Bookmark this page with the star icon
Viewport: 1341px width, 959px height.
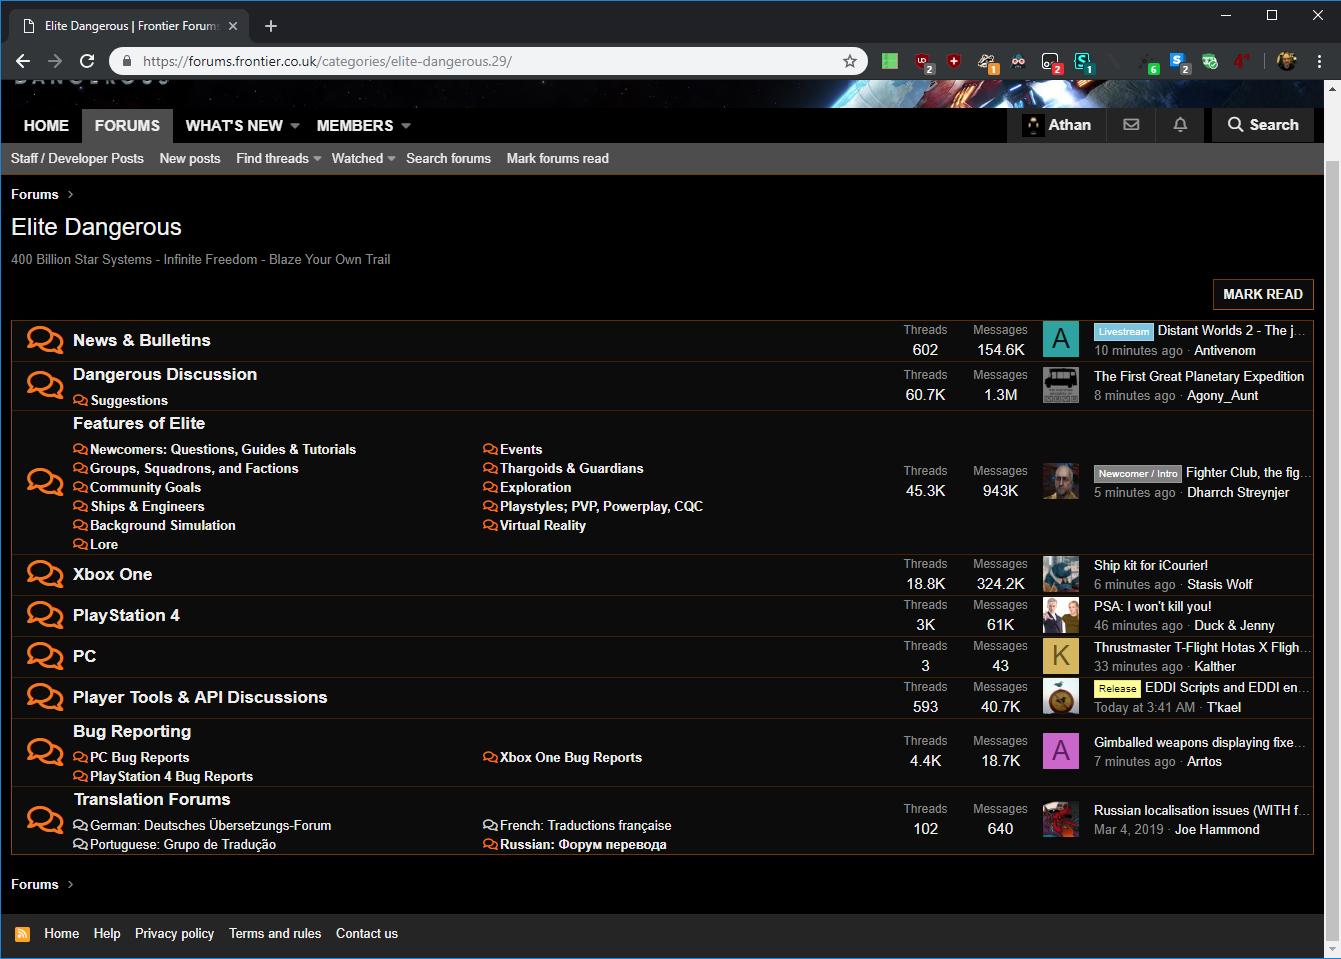point(850,61)
